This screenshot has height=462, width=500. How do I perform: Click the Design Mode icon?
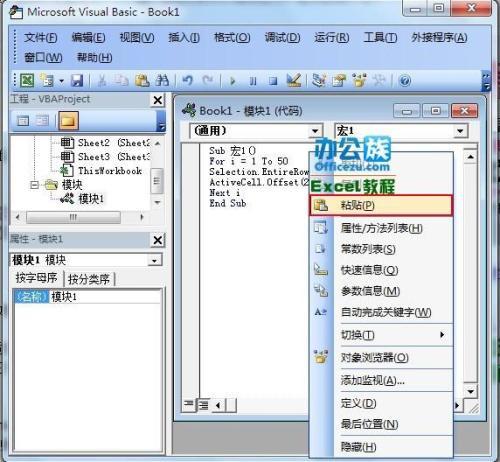[294, 80]
